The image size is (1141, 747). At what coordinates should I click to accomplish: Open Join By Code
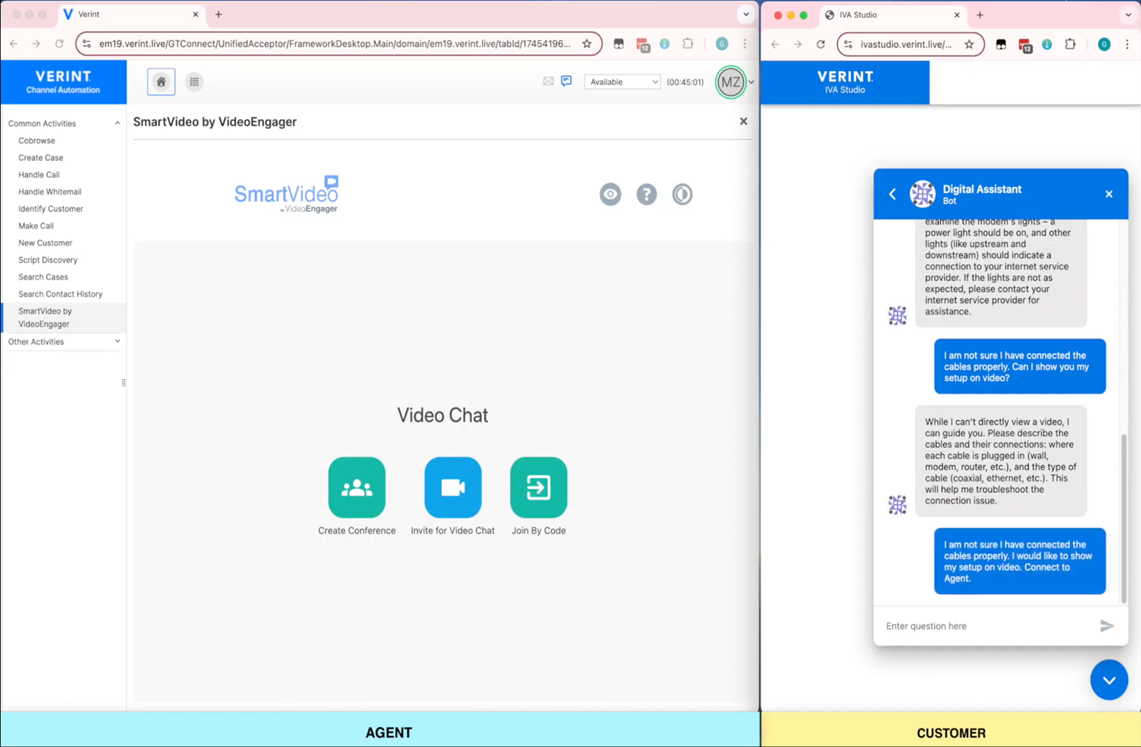pyautogui.click(x=538, y=487)
